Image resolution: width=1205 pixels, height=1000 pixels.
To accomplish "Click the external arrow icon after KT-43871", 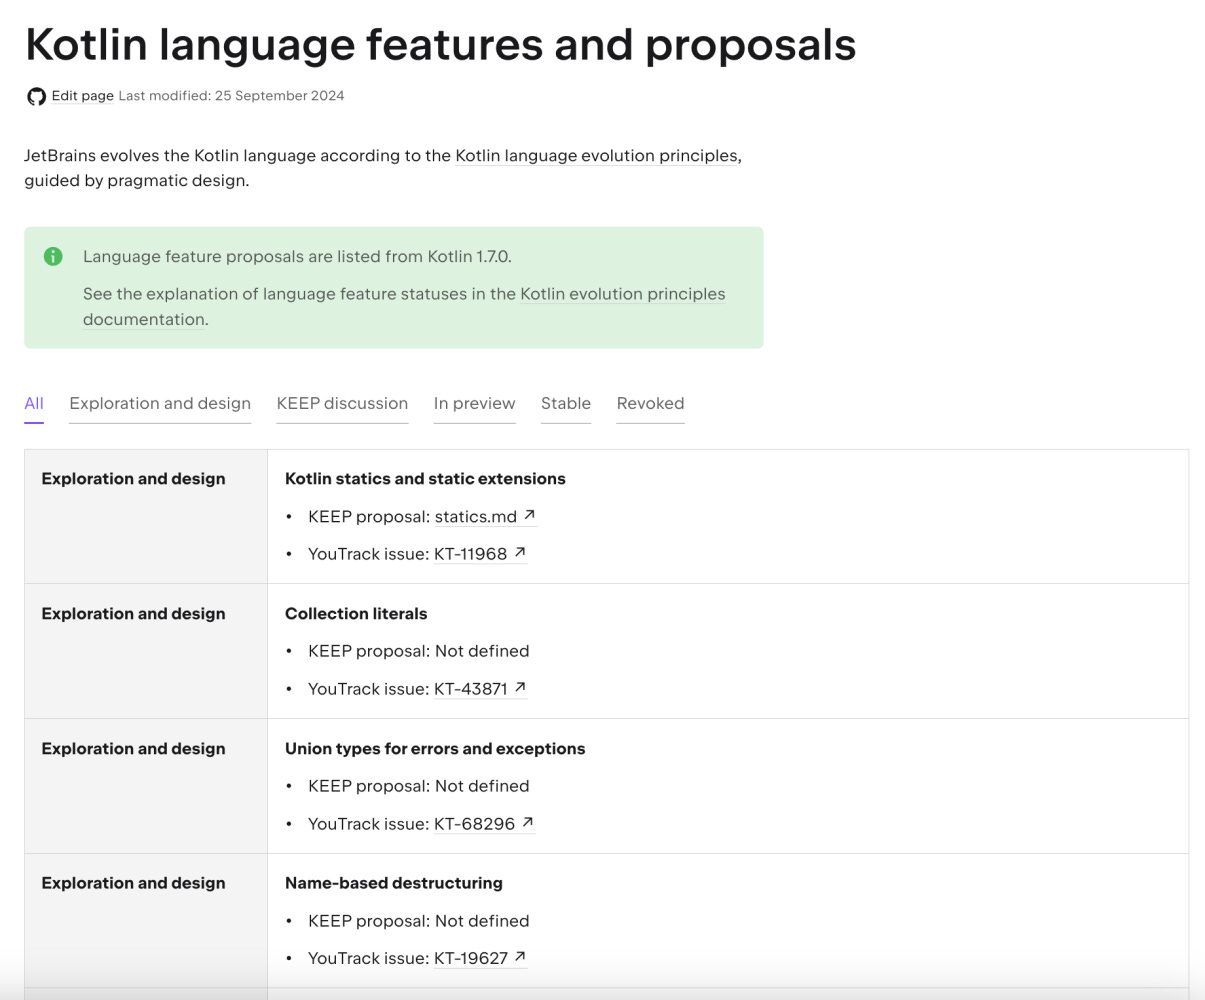I will click(520, 688).
